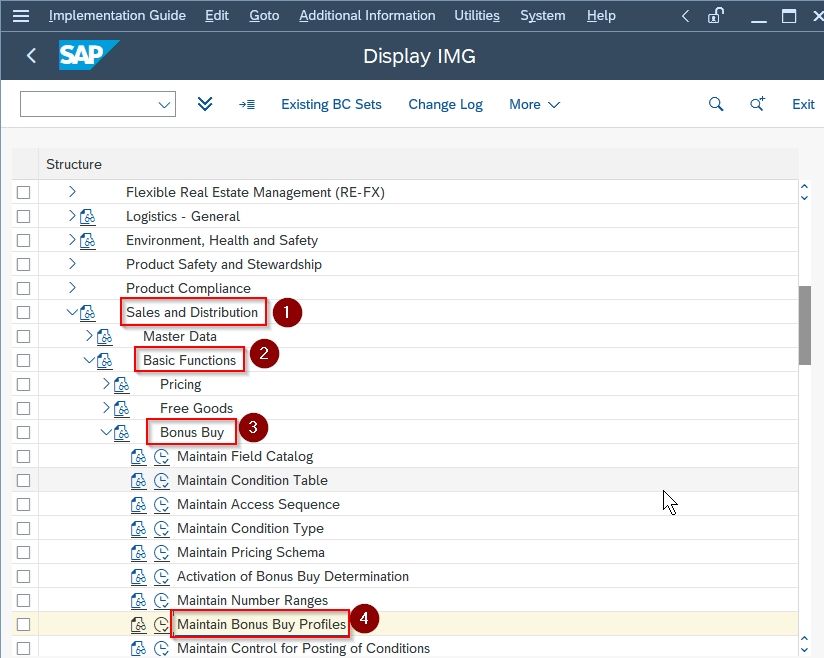Screen dimensions: 824x658
Task: Open documentation icon for Environment, Health and Safety
Action: point(88,241)
